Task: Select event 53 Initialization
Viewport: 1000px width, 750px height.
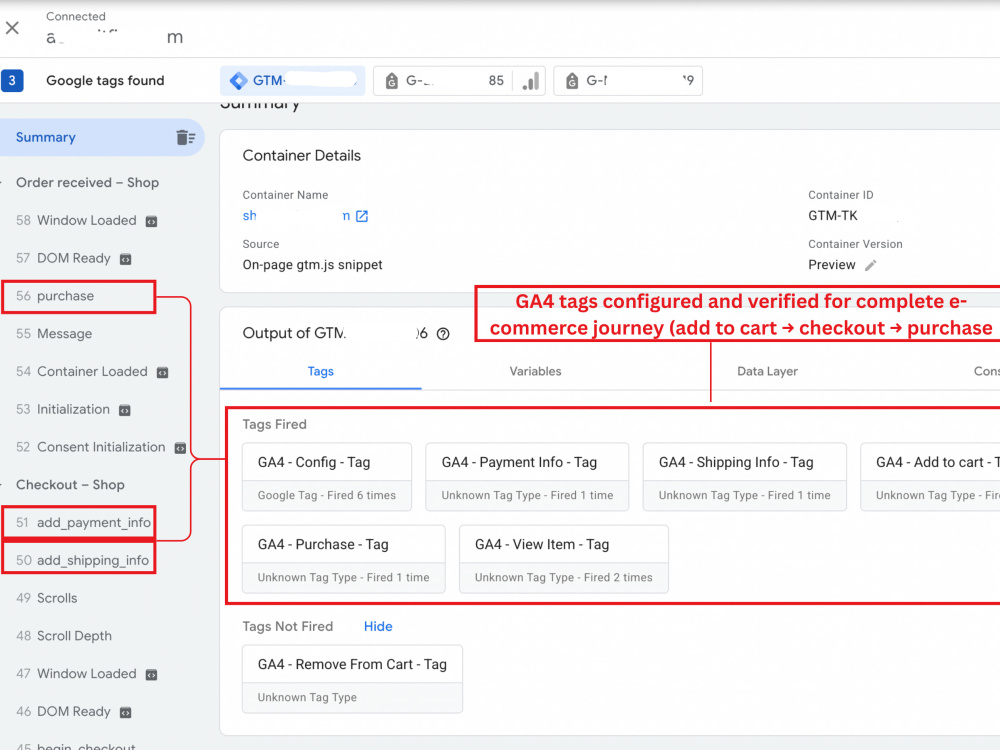Action: (62, 409)
